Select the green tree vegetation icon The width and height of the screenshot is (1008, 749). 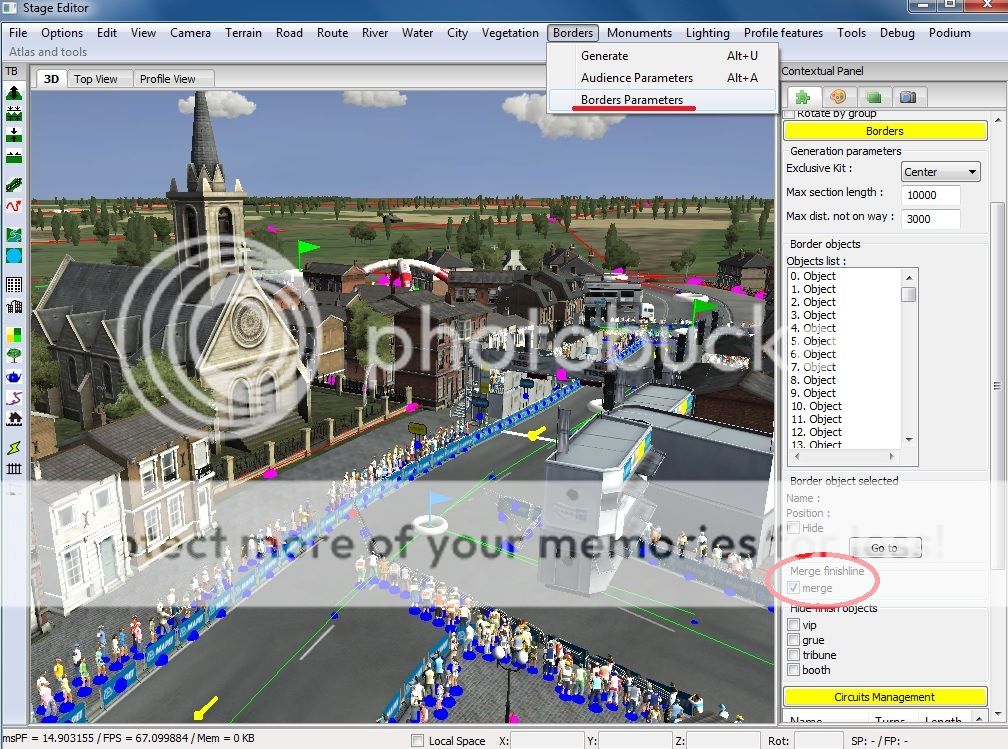(x=14, y=354)
